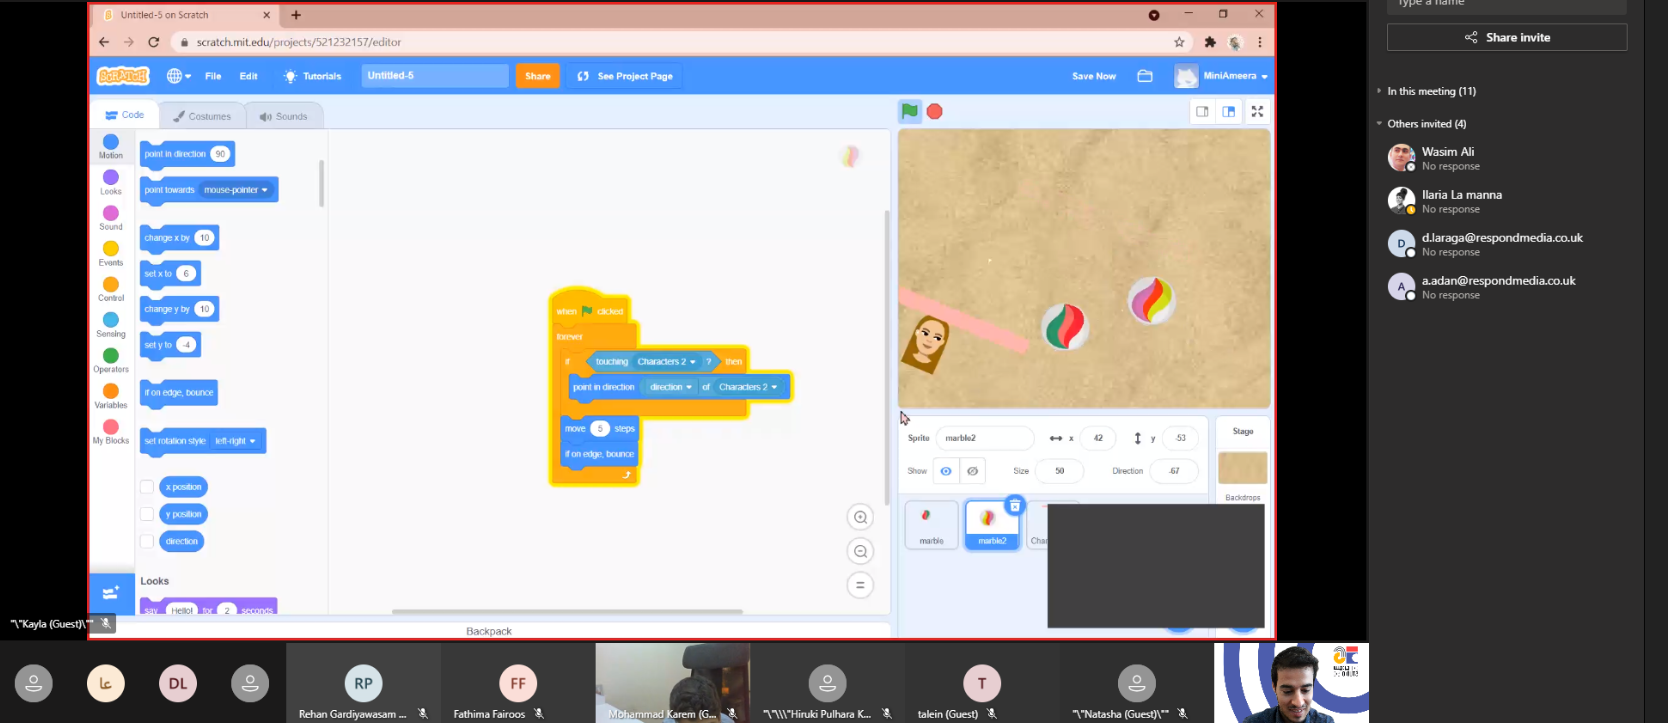Enter full screen stage mode
Image resolution: width=1668 pixels, height=723 pixels.
pos(1258,112)
